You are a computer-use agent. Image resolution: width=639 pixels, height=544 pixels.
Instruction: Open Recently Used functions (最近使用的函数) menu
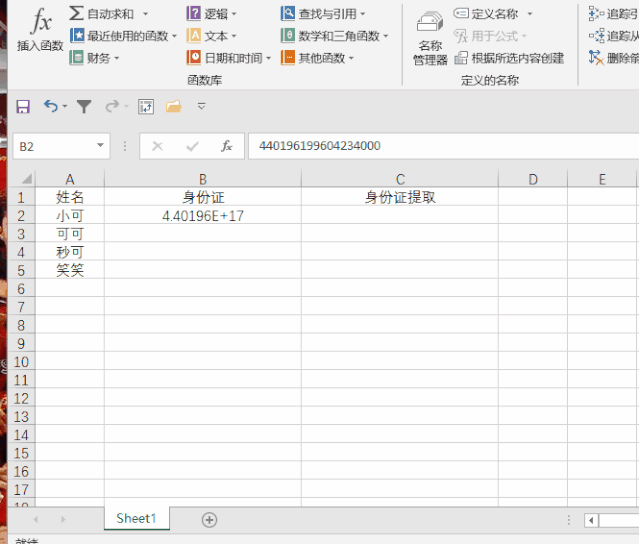(123, 36)
